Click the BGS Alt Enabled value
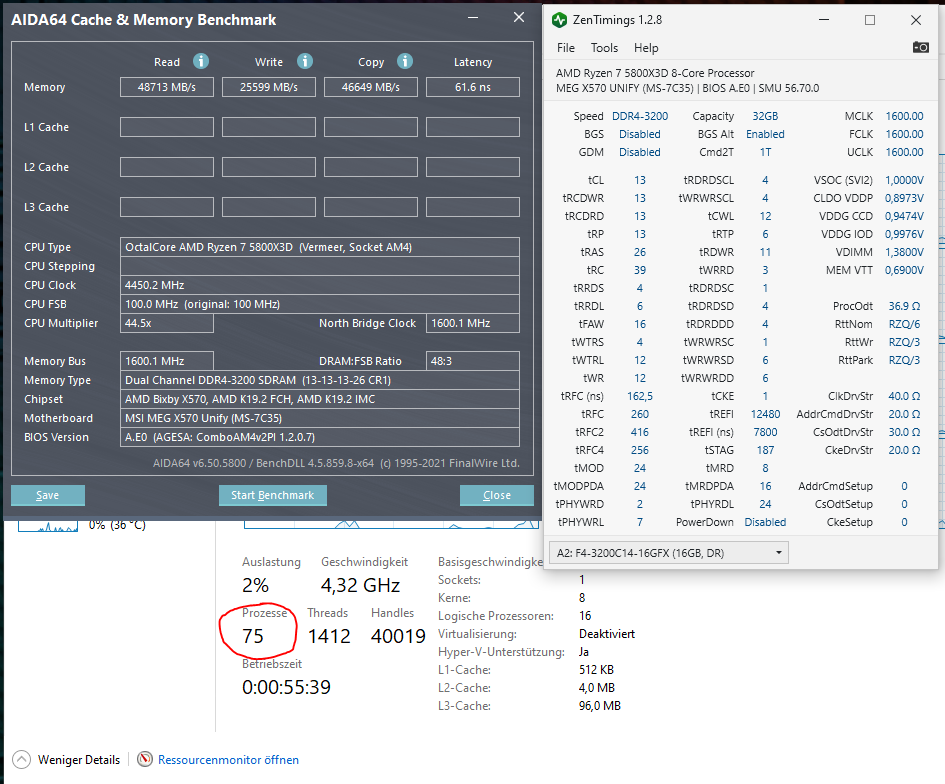This screenshot has height=784, width=945. point(765,134)
